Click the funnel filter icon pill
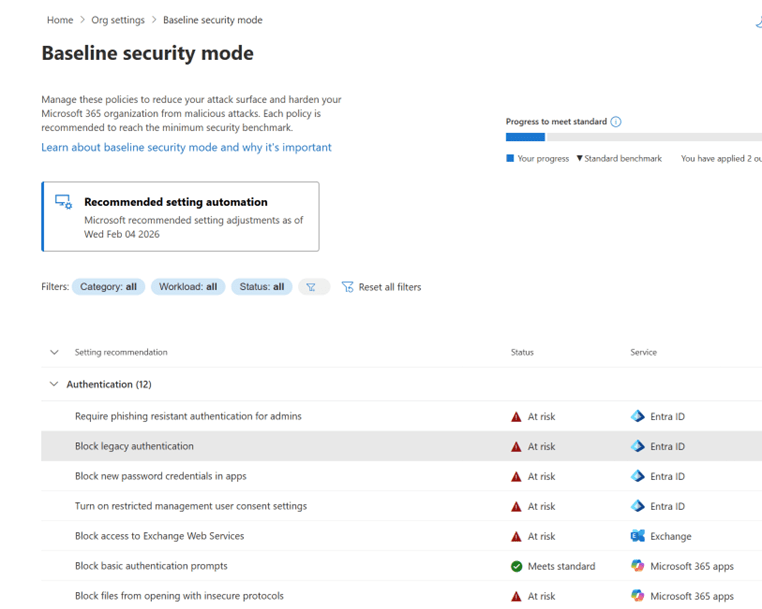Screen dimensions: 762x609 click(313, 287)
